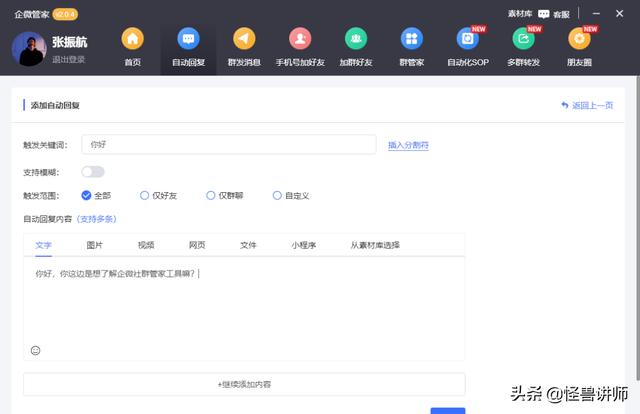Switch to the 视频 tab
This screenshot has height=414, width=640.
pyautogui.click(x=146, y=245)
